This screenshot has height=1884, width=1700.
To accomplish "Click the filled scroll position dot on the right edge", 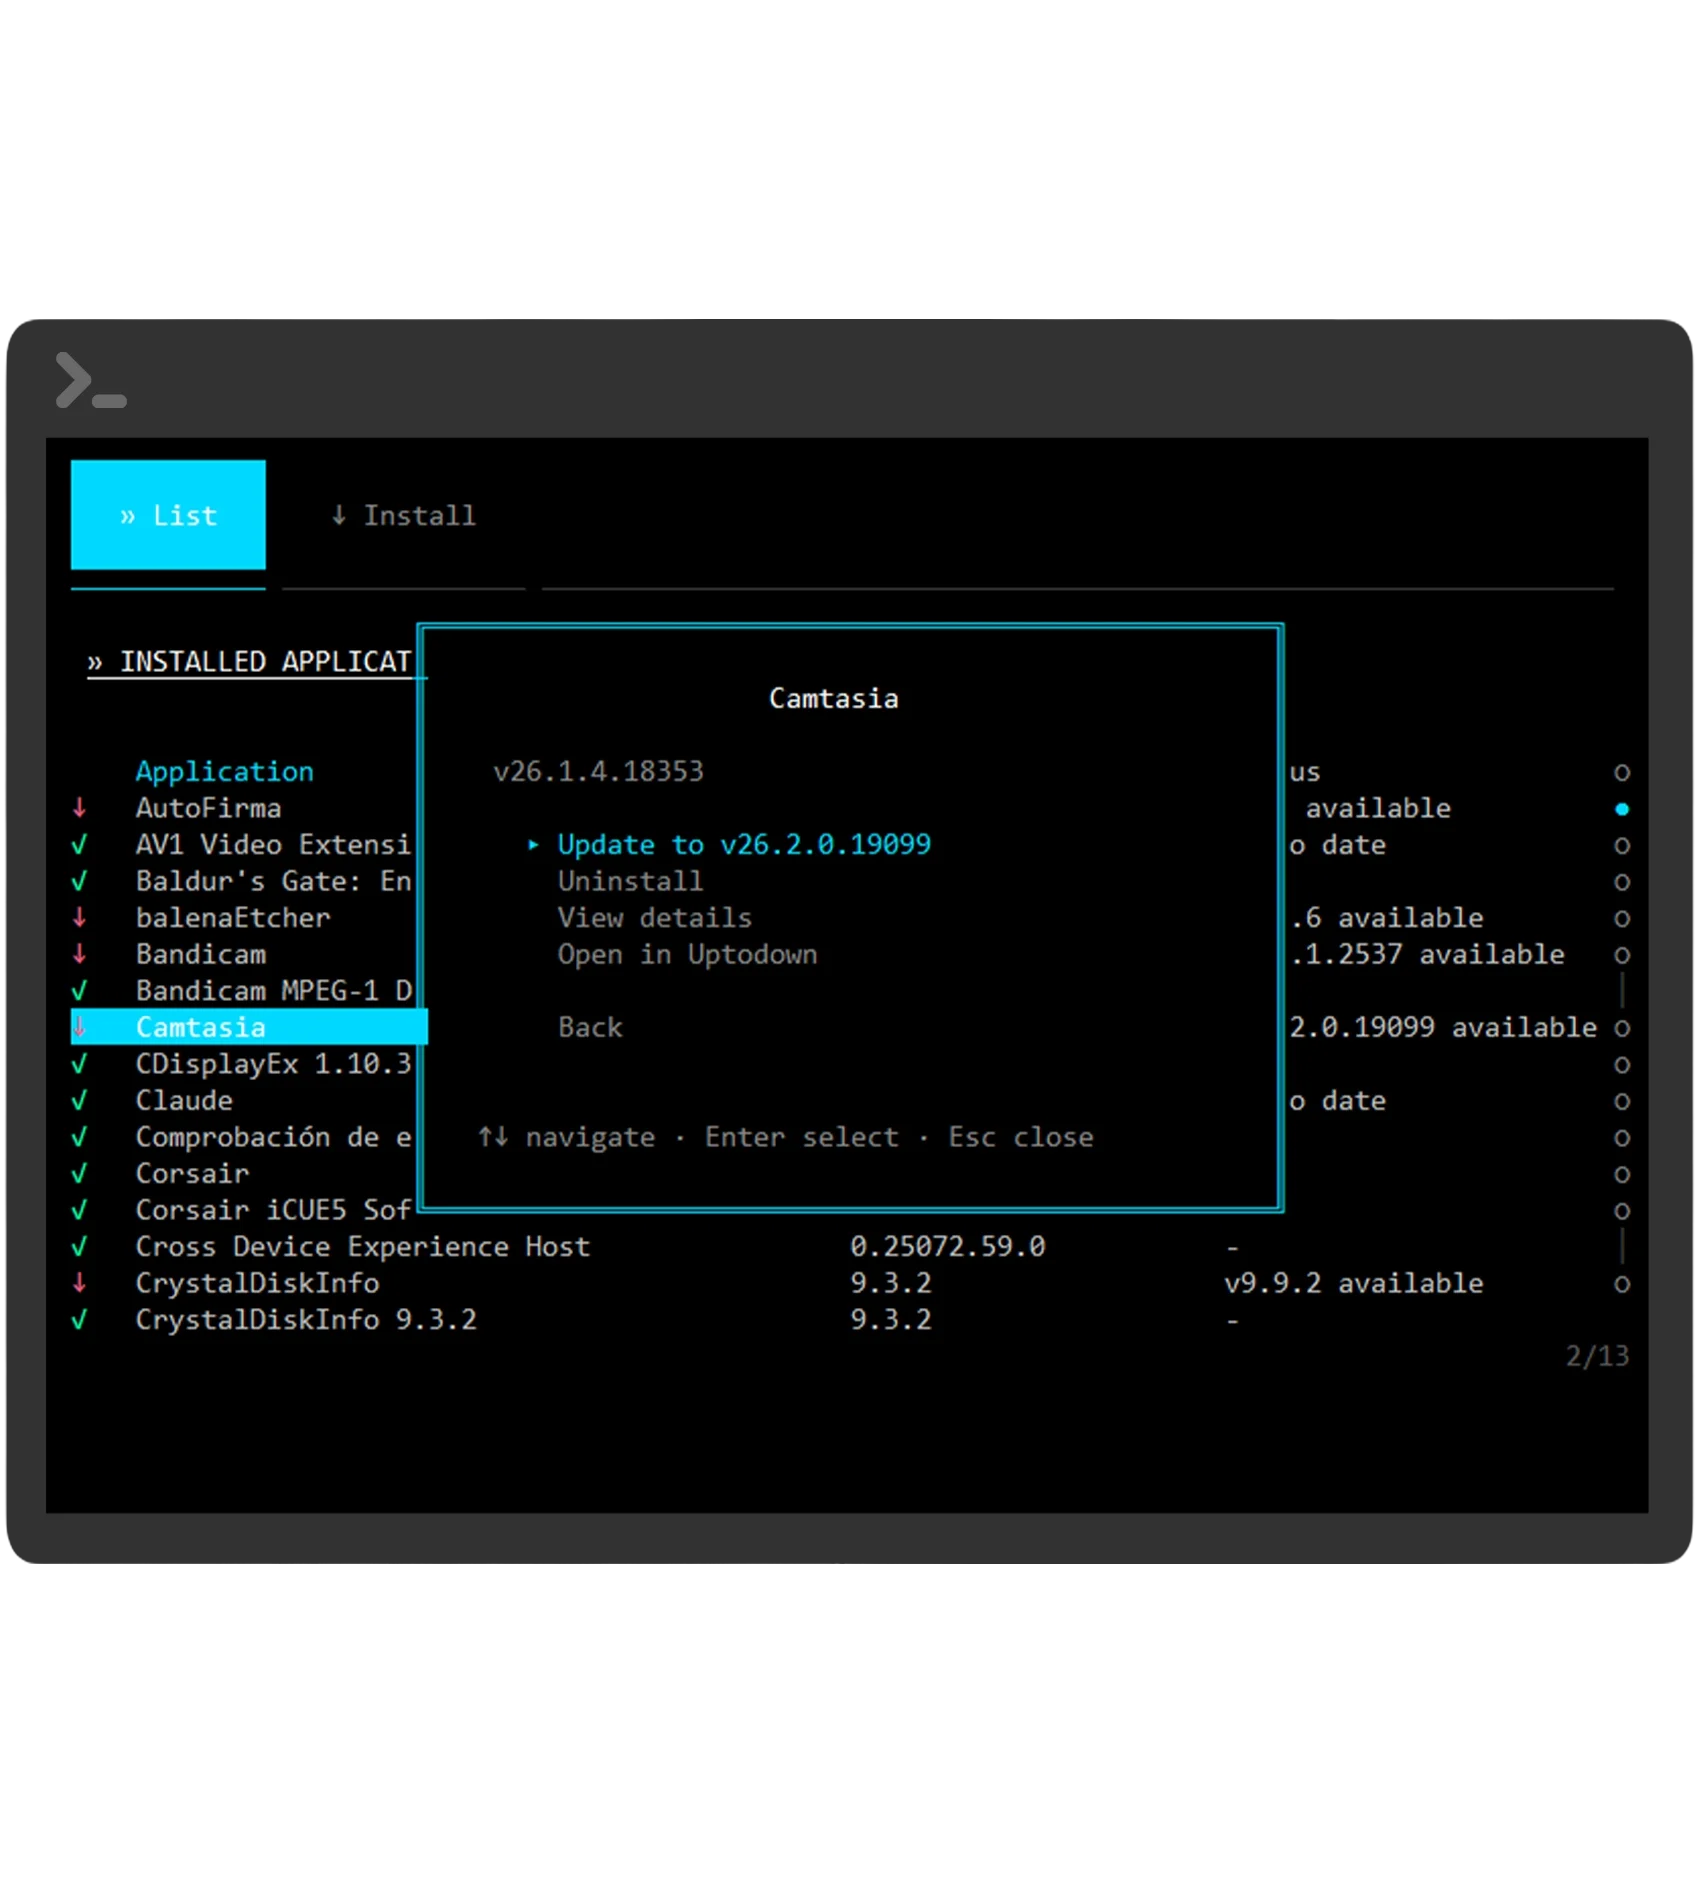I will point(1621,808).
